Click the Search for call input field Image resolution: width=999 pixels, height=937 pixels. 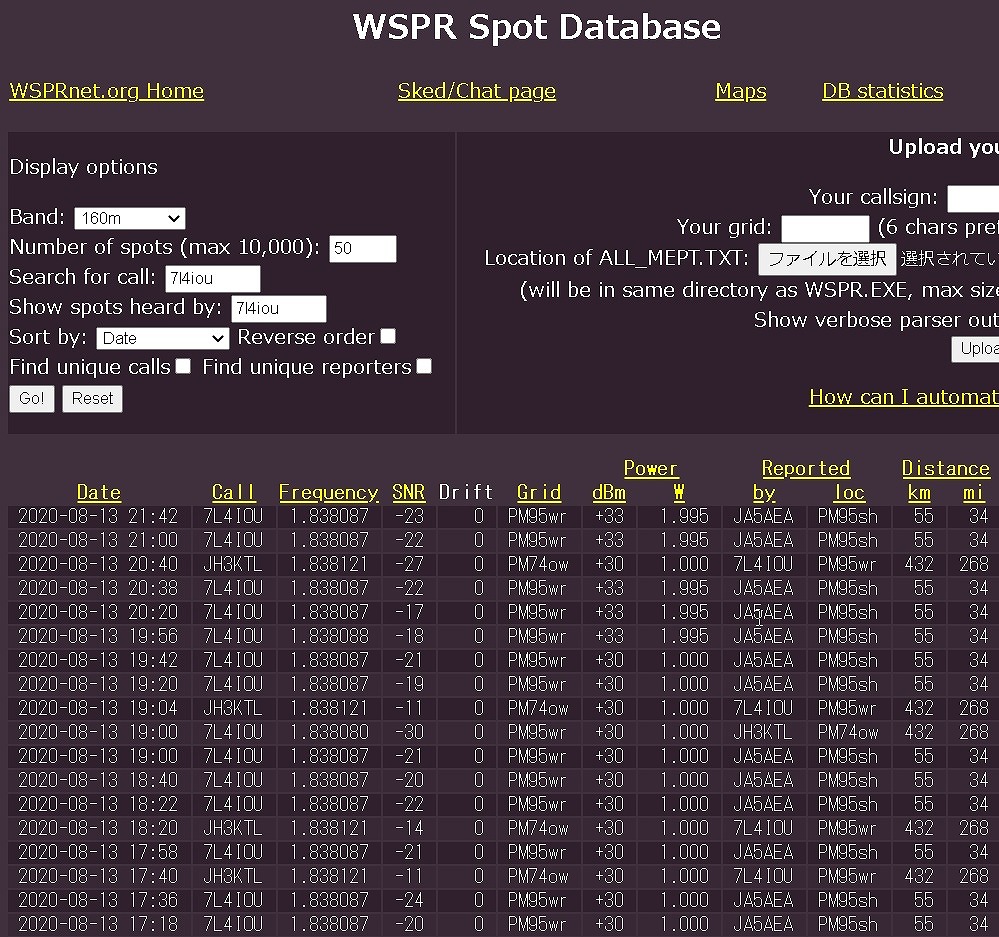(212, 278)
